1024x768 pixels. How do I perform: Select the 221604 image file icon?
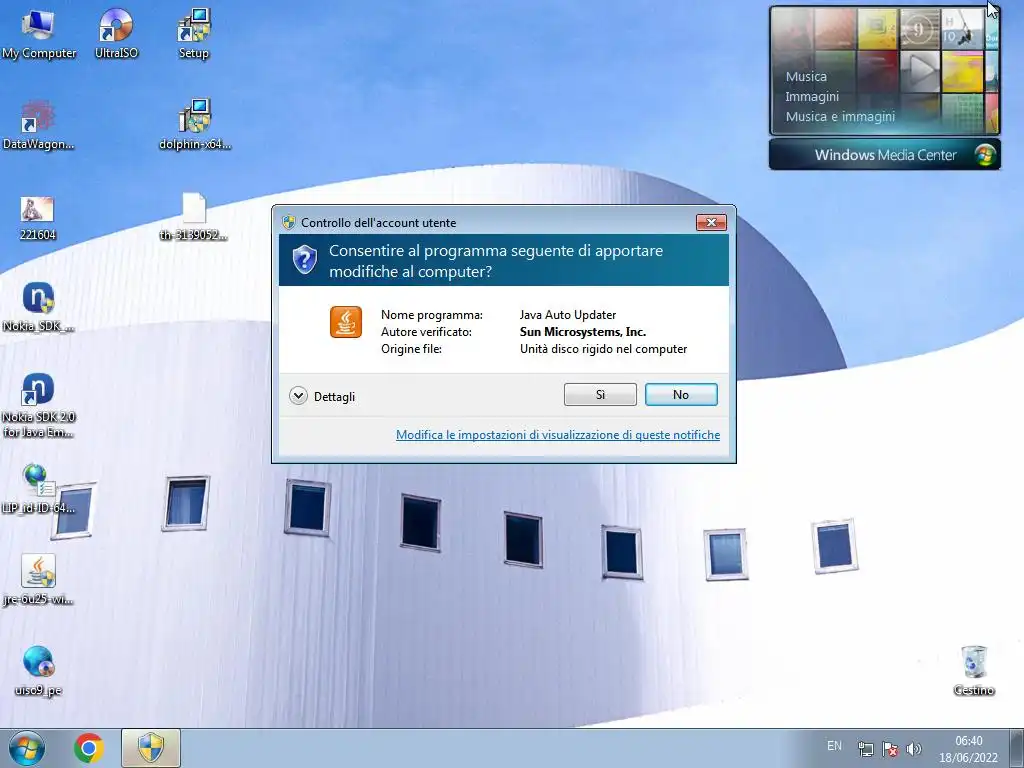(38, 218)
